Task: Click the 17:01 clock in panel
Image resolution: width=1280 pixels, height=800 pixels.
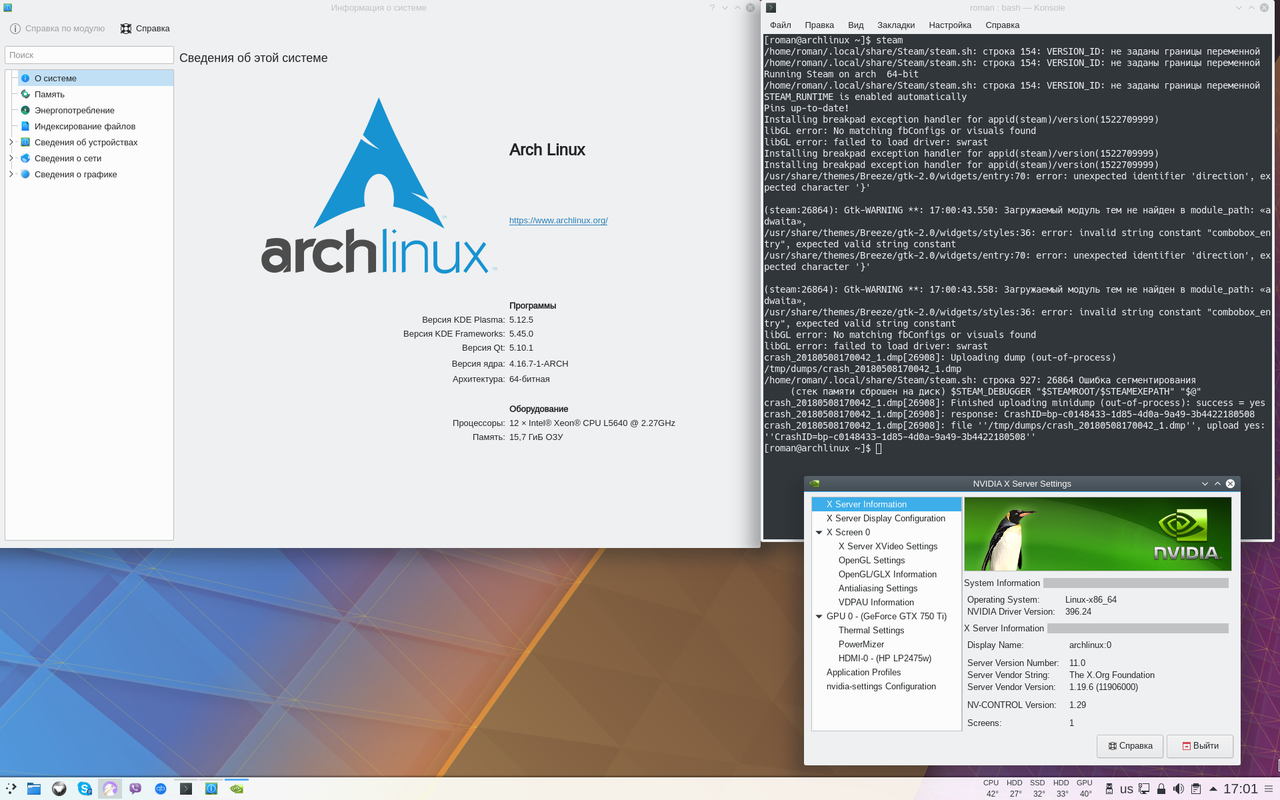Action: pyautogui.click(x=1241, y=789)
